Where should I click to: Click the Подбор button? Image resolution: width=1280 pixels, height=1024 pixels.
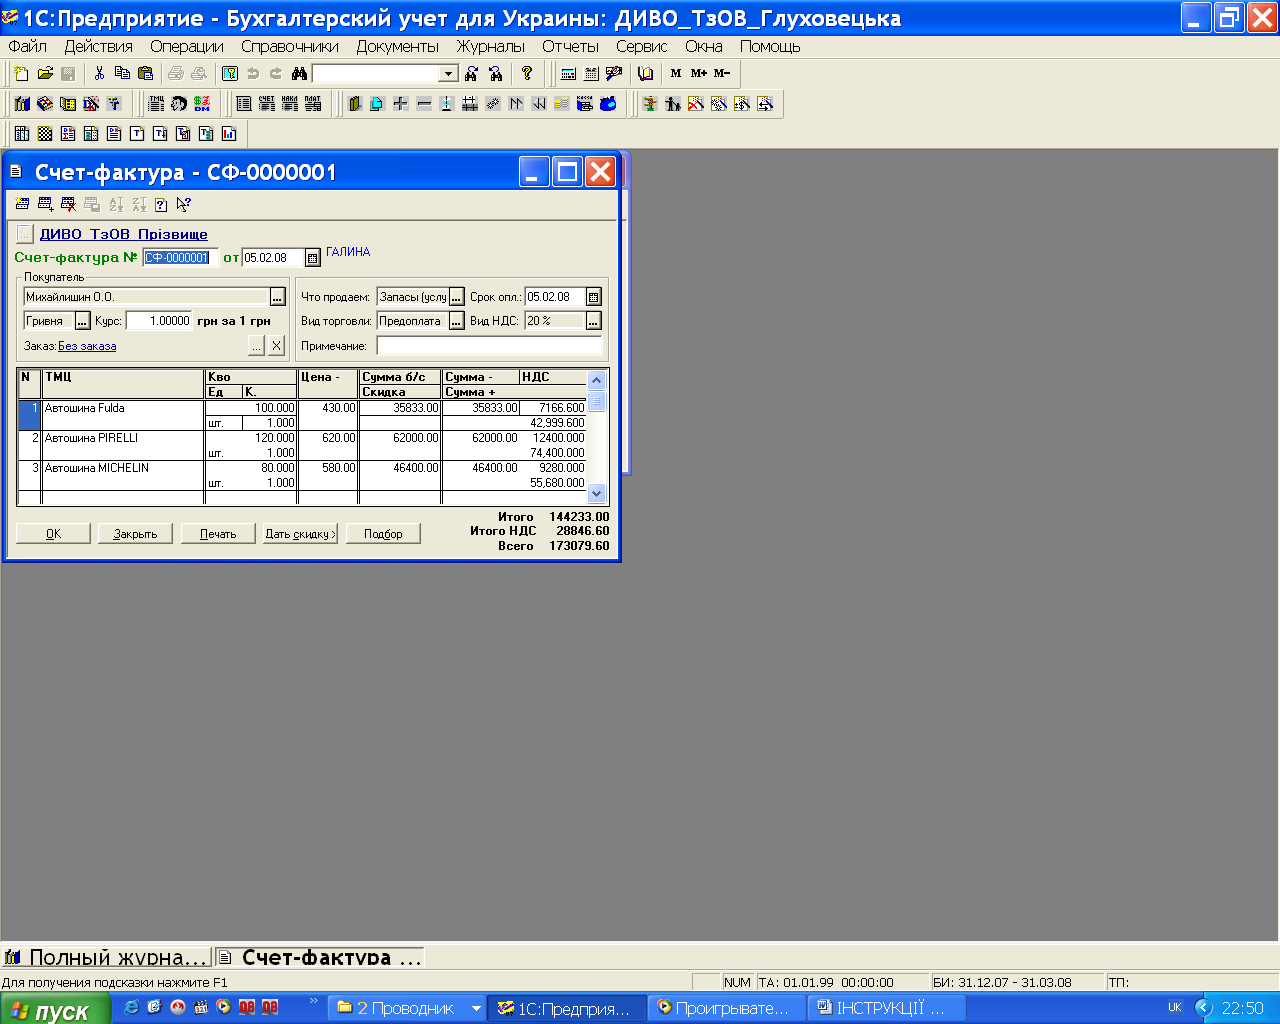(x=383, y=534)
